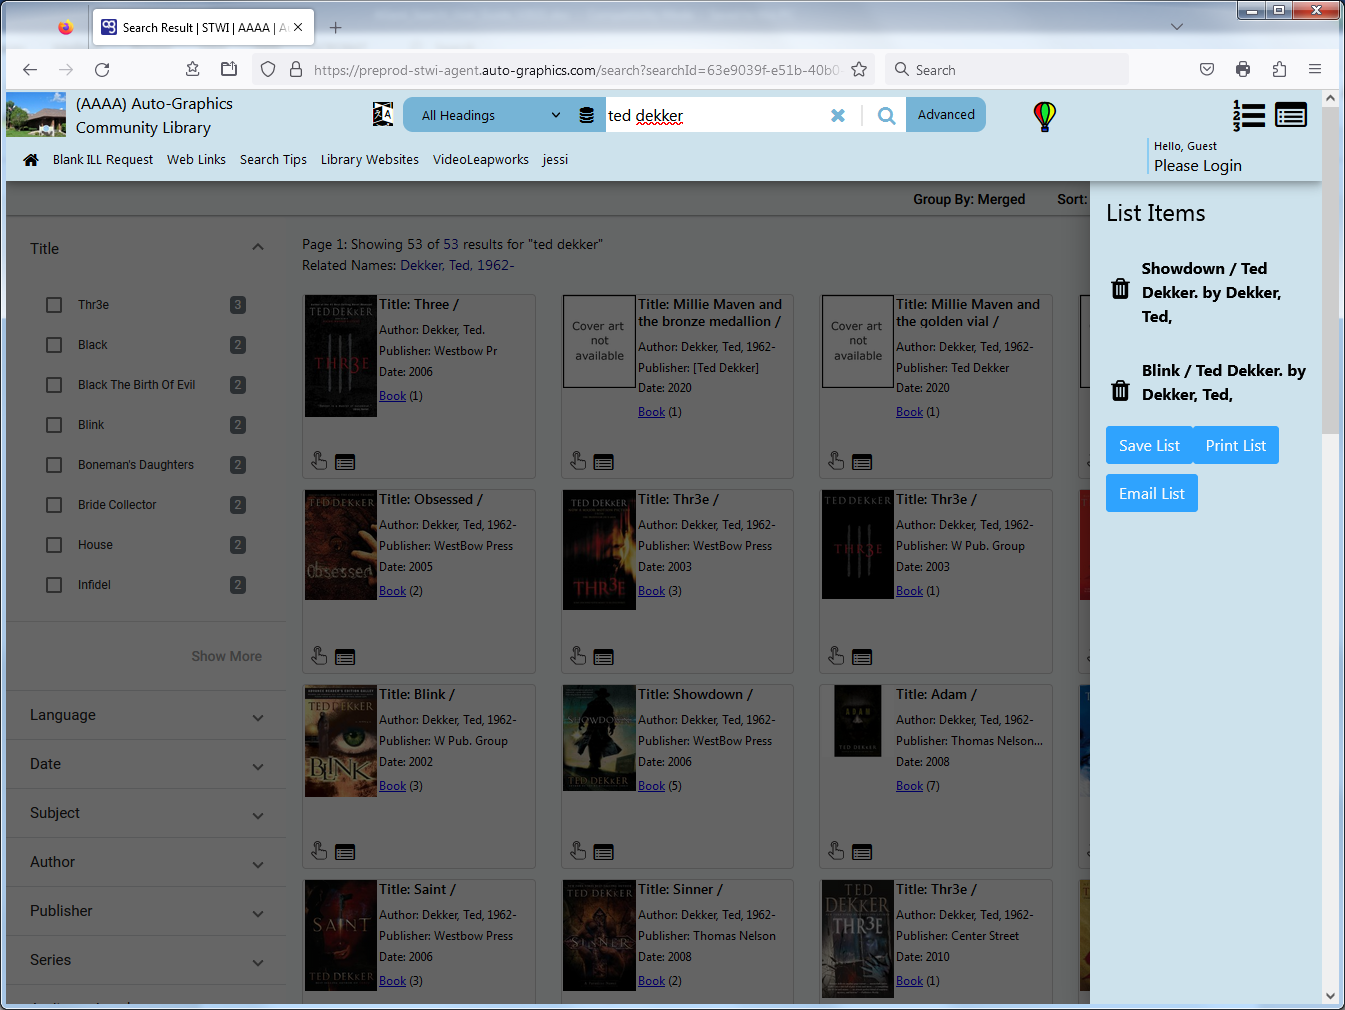Place hold icon for Adam 2008
Screen dimensions: 1345x1010
(x=836, y=851)
